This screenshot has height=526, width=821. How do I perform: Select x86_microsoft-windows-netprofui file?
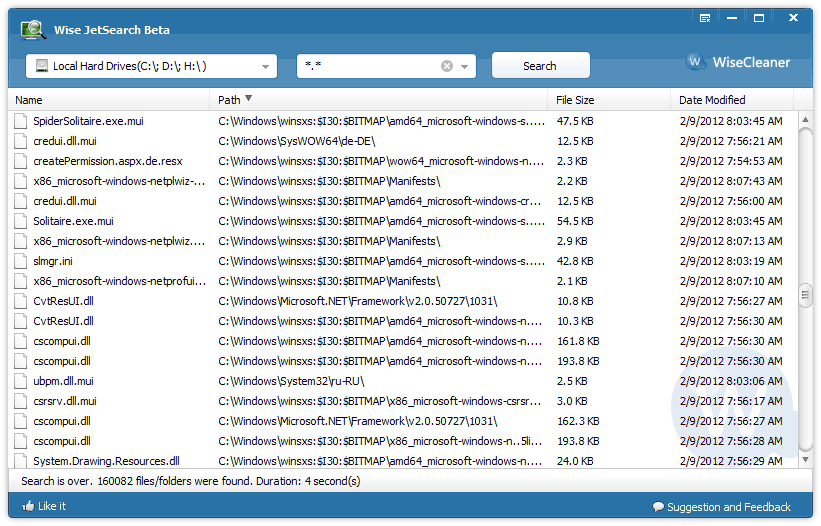403,281
